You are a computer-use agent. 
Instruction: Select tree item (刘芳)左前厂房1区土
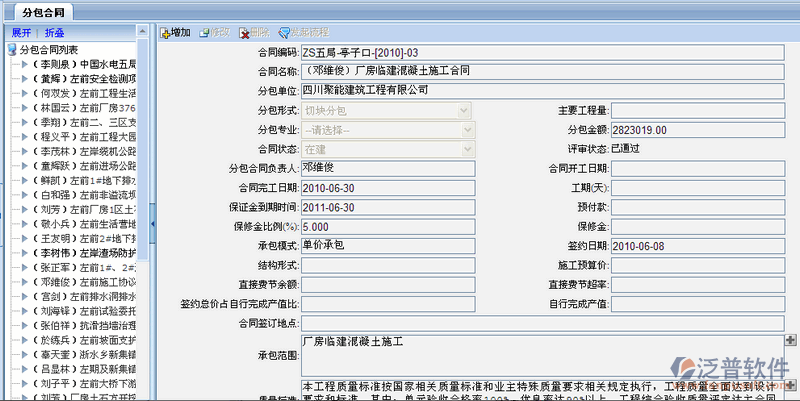click(x=84, y=210)
